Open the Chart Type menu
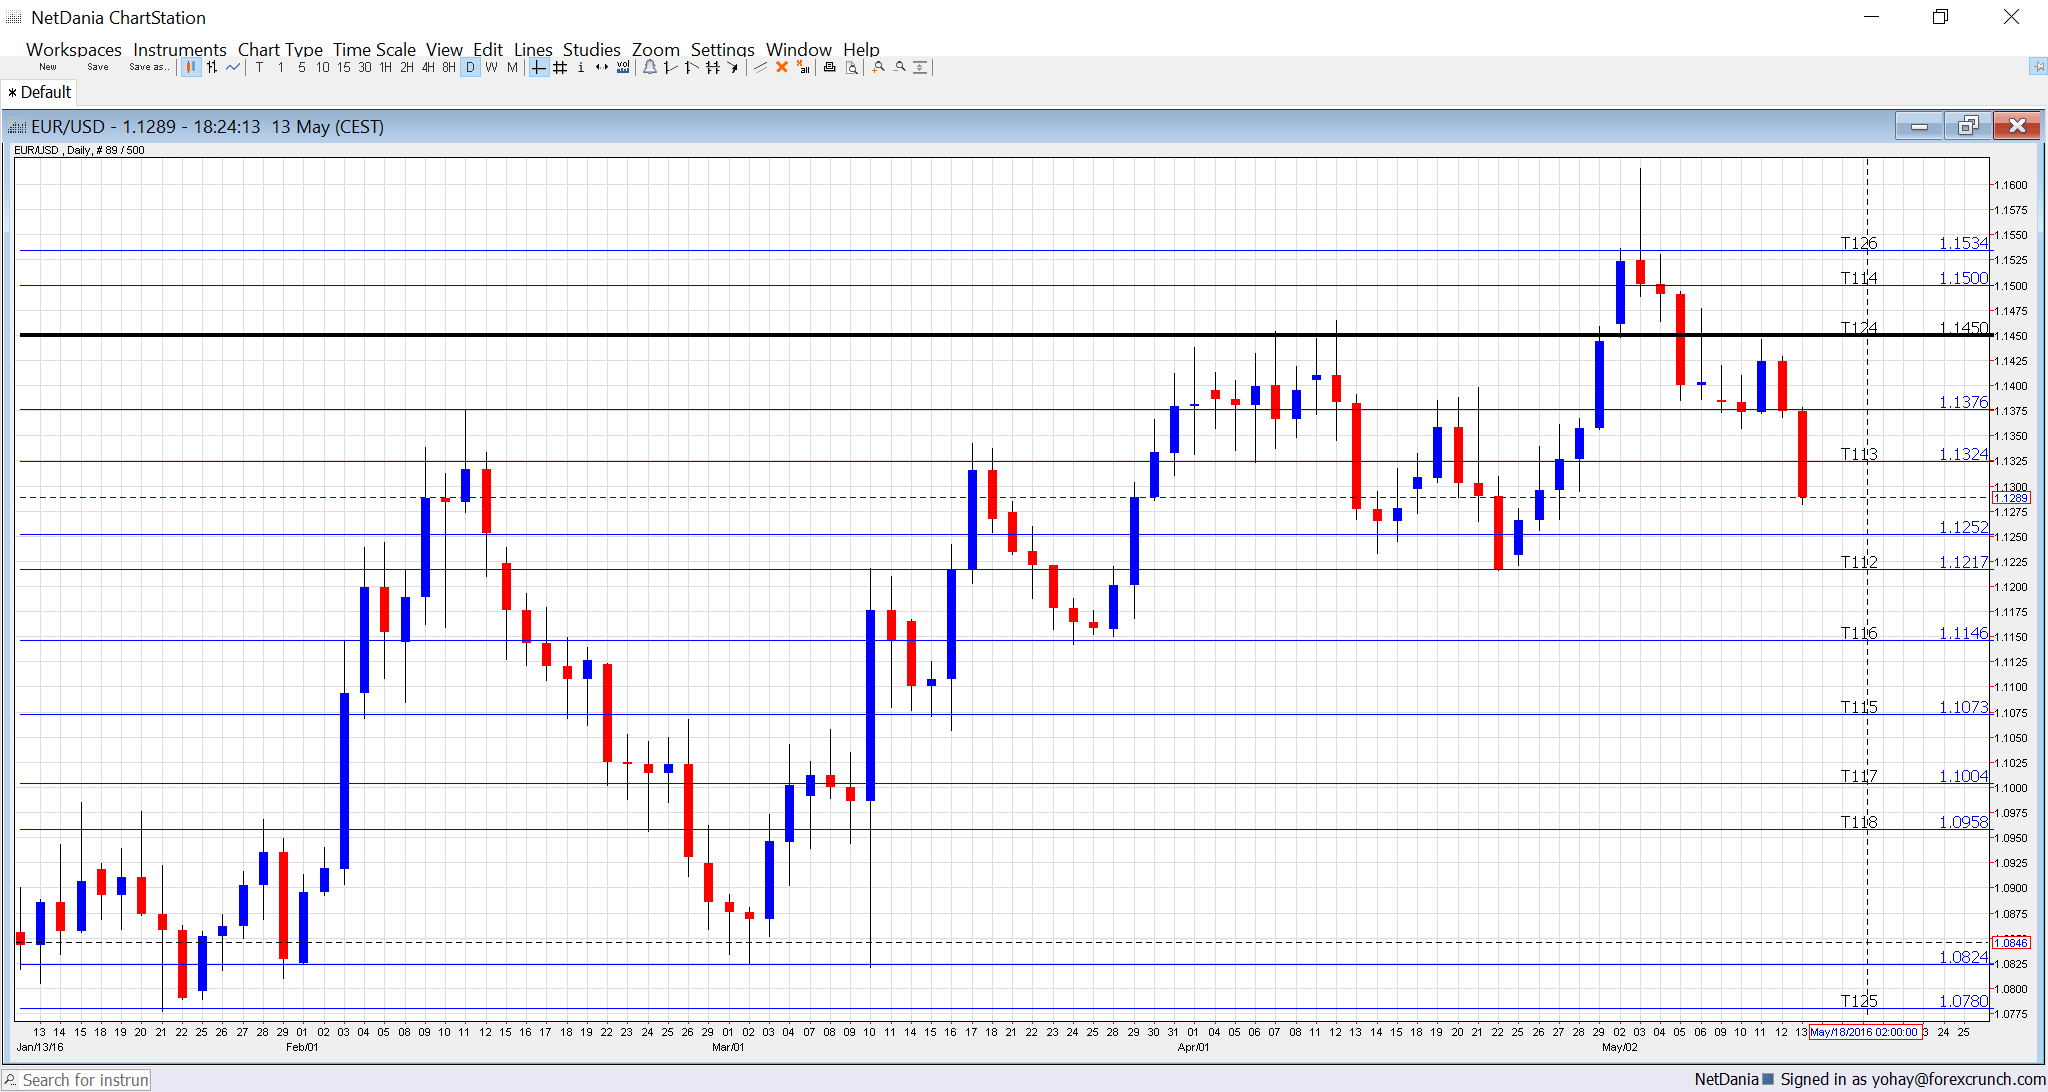 280,49
